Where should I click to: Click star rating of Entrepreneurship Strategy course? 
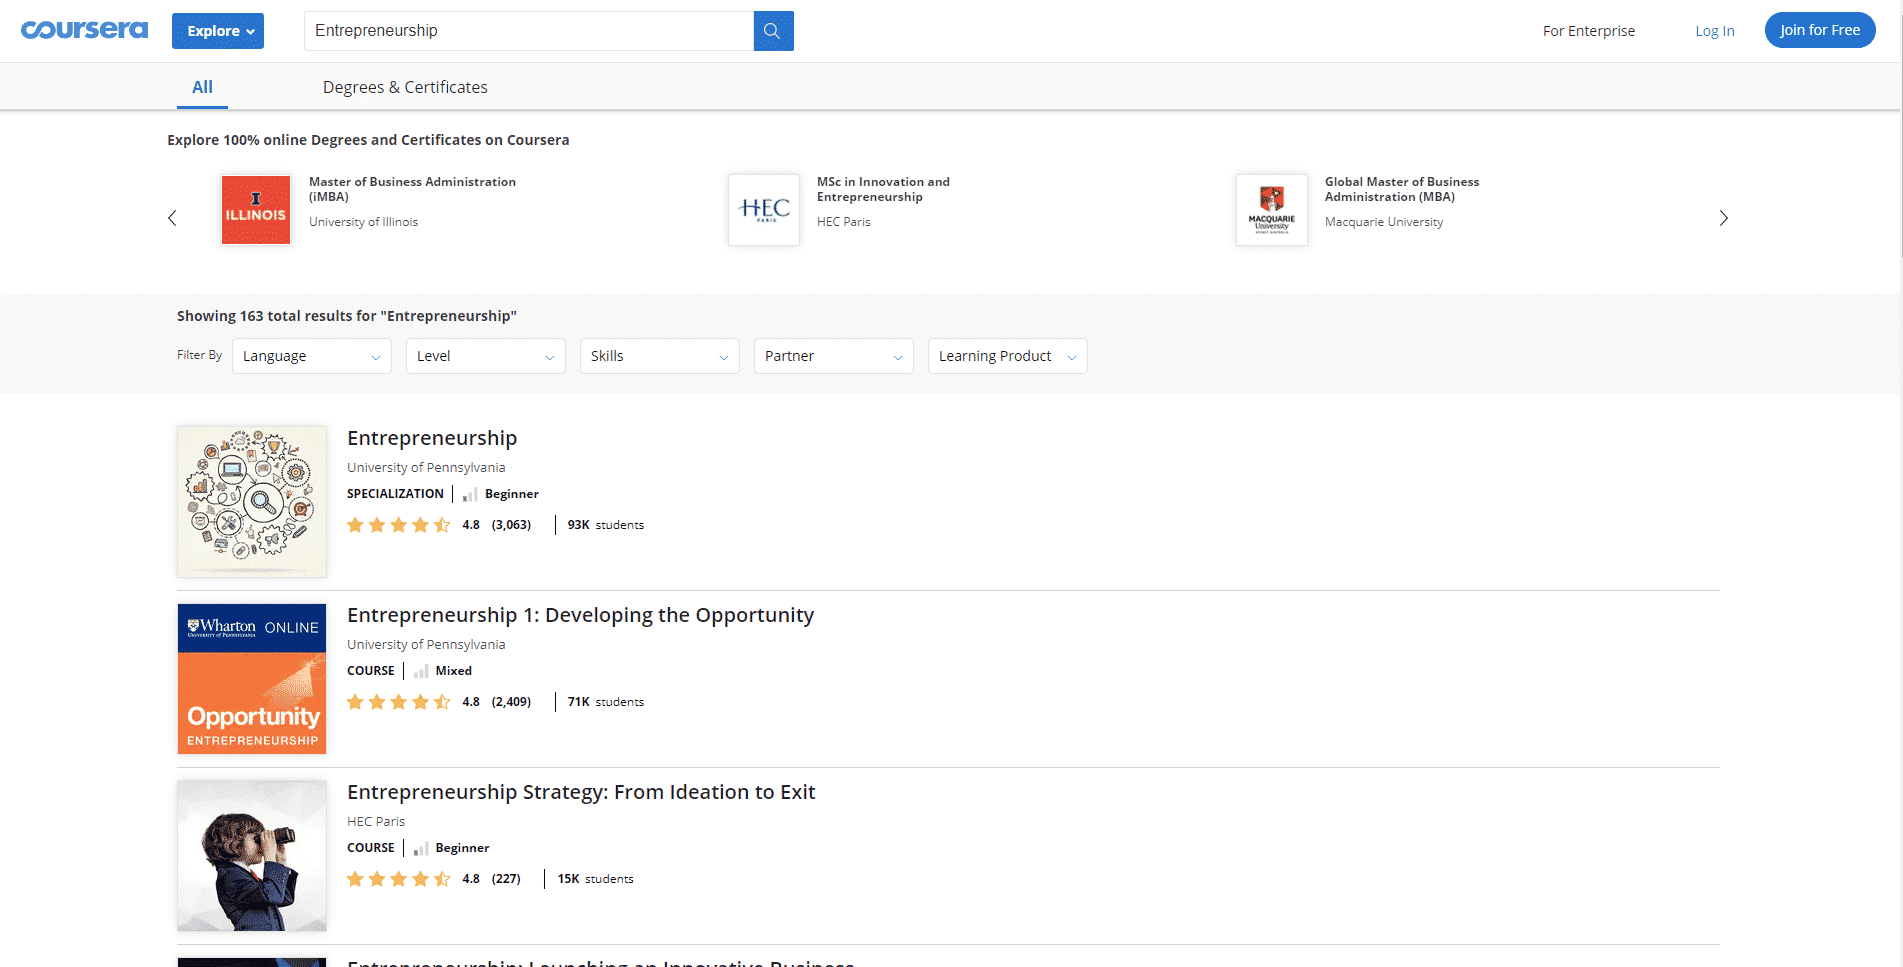pyautogui.click(x=399, y=879)
